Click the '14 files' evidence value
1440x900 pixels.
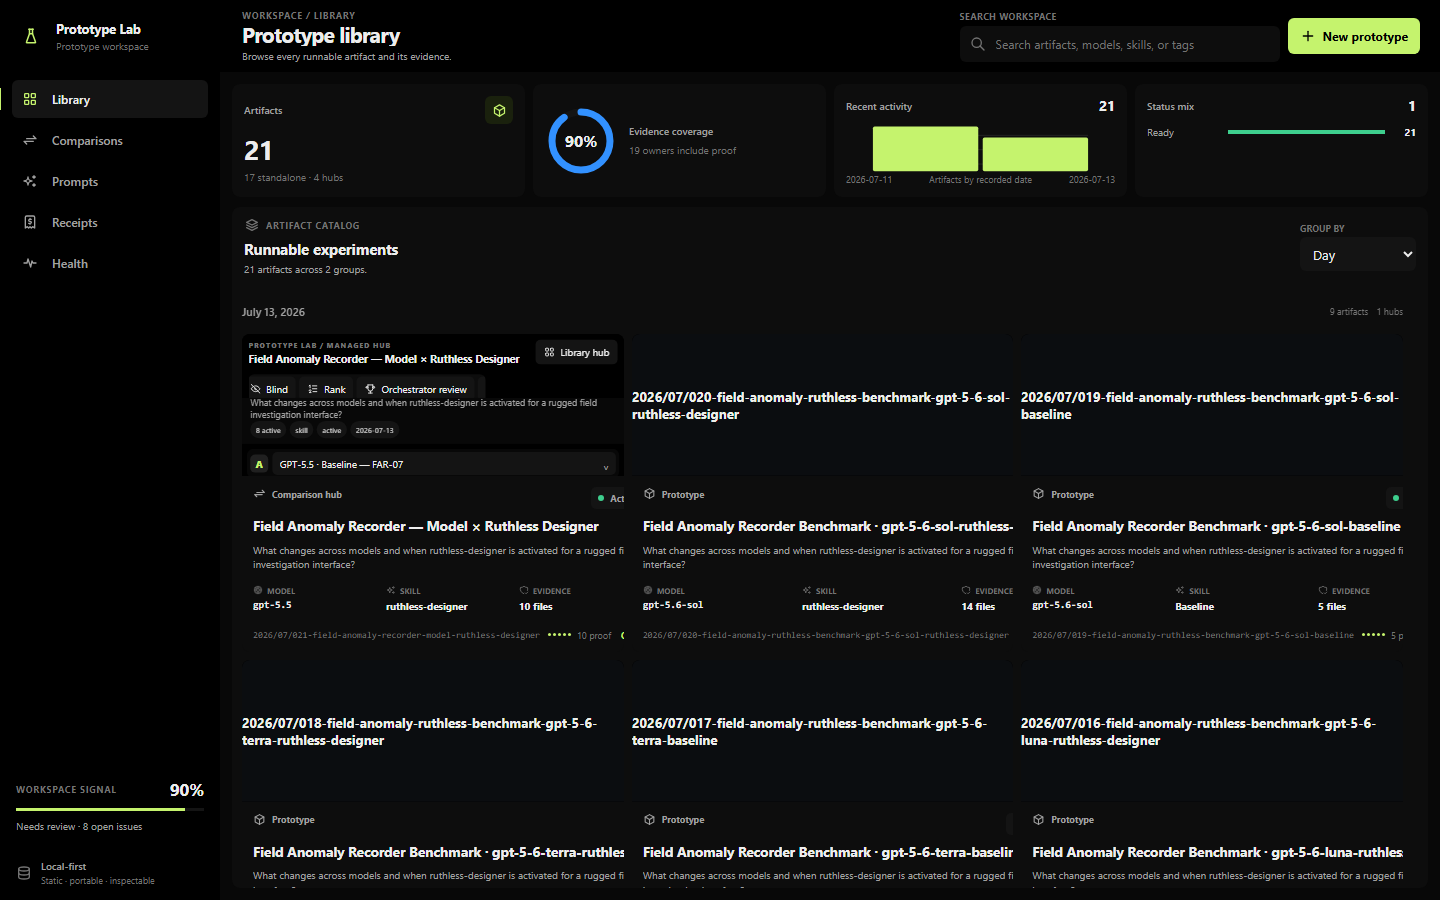point(978,606)
